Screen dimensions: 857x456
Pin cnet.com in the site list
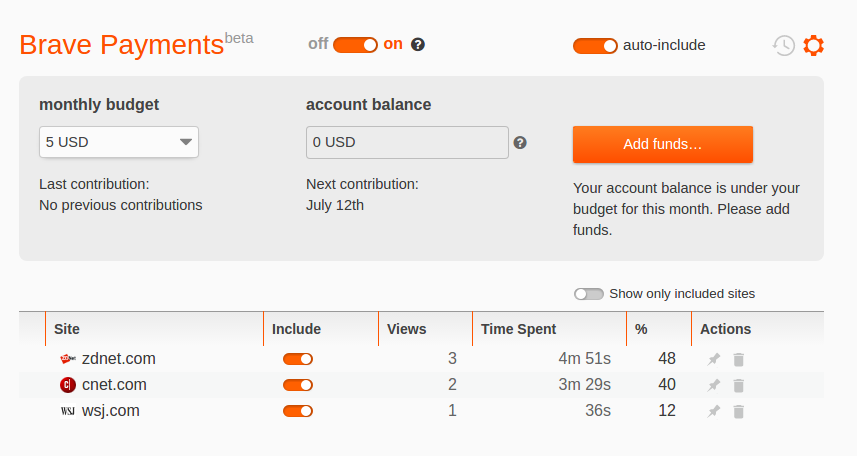point(714,385)
